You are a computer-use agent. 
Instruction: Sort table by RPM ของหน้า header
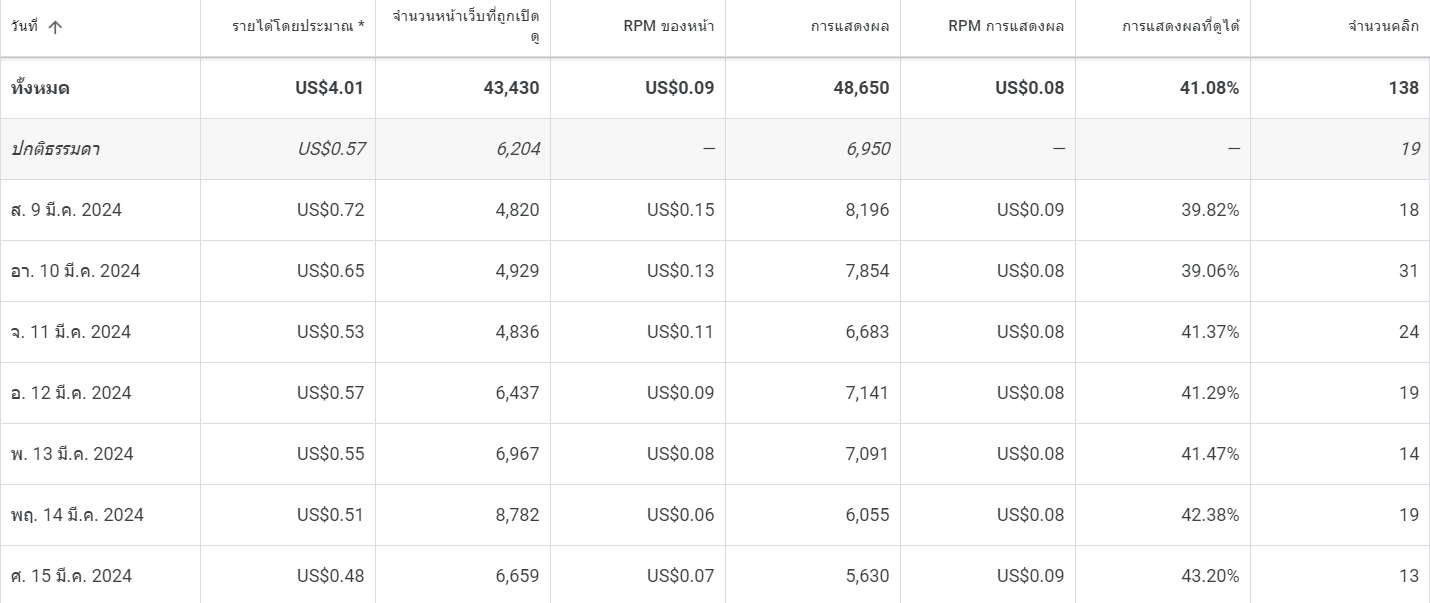(668, 27)
